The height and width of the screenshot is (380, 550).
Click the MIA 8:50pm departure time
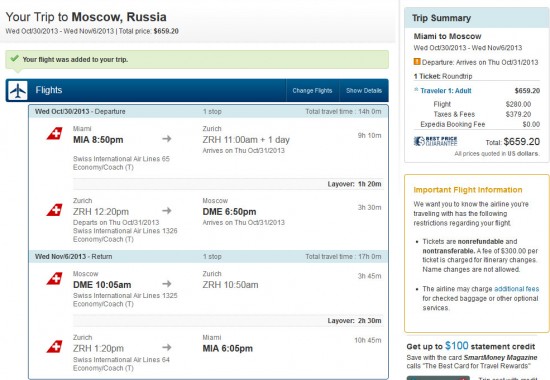(98, 140)
